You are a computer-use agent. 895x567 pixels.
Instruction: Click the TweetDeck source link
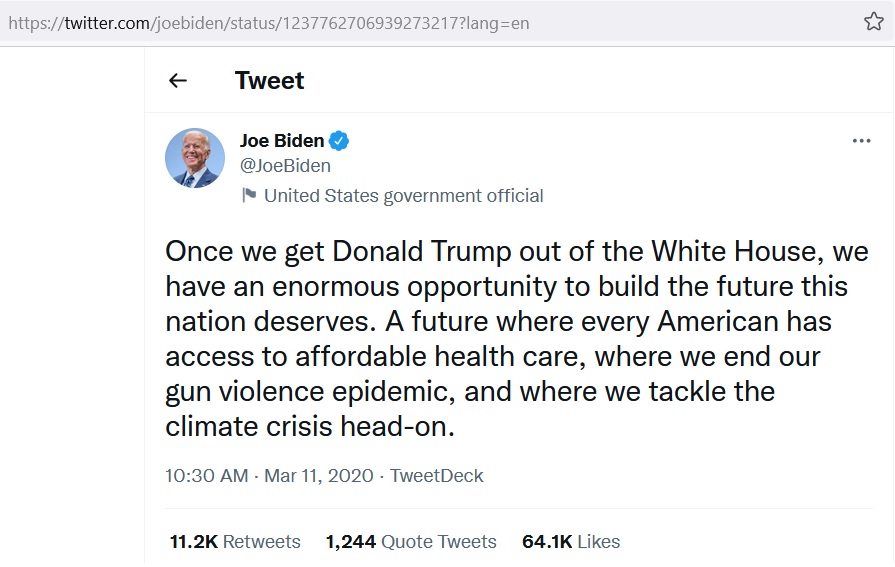[x=436, y=476]
